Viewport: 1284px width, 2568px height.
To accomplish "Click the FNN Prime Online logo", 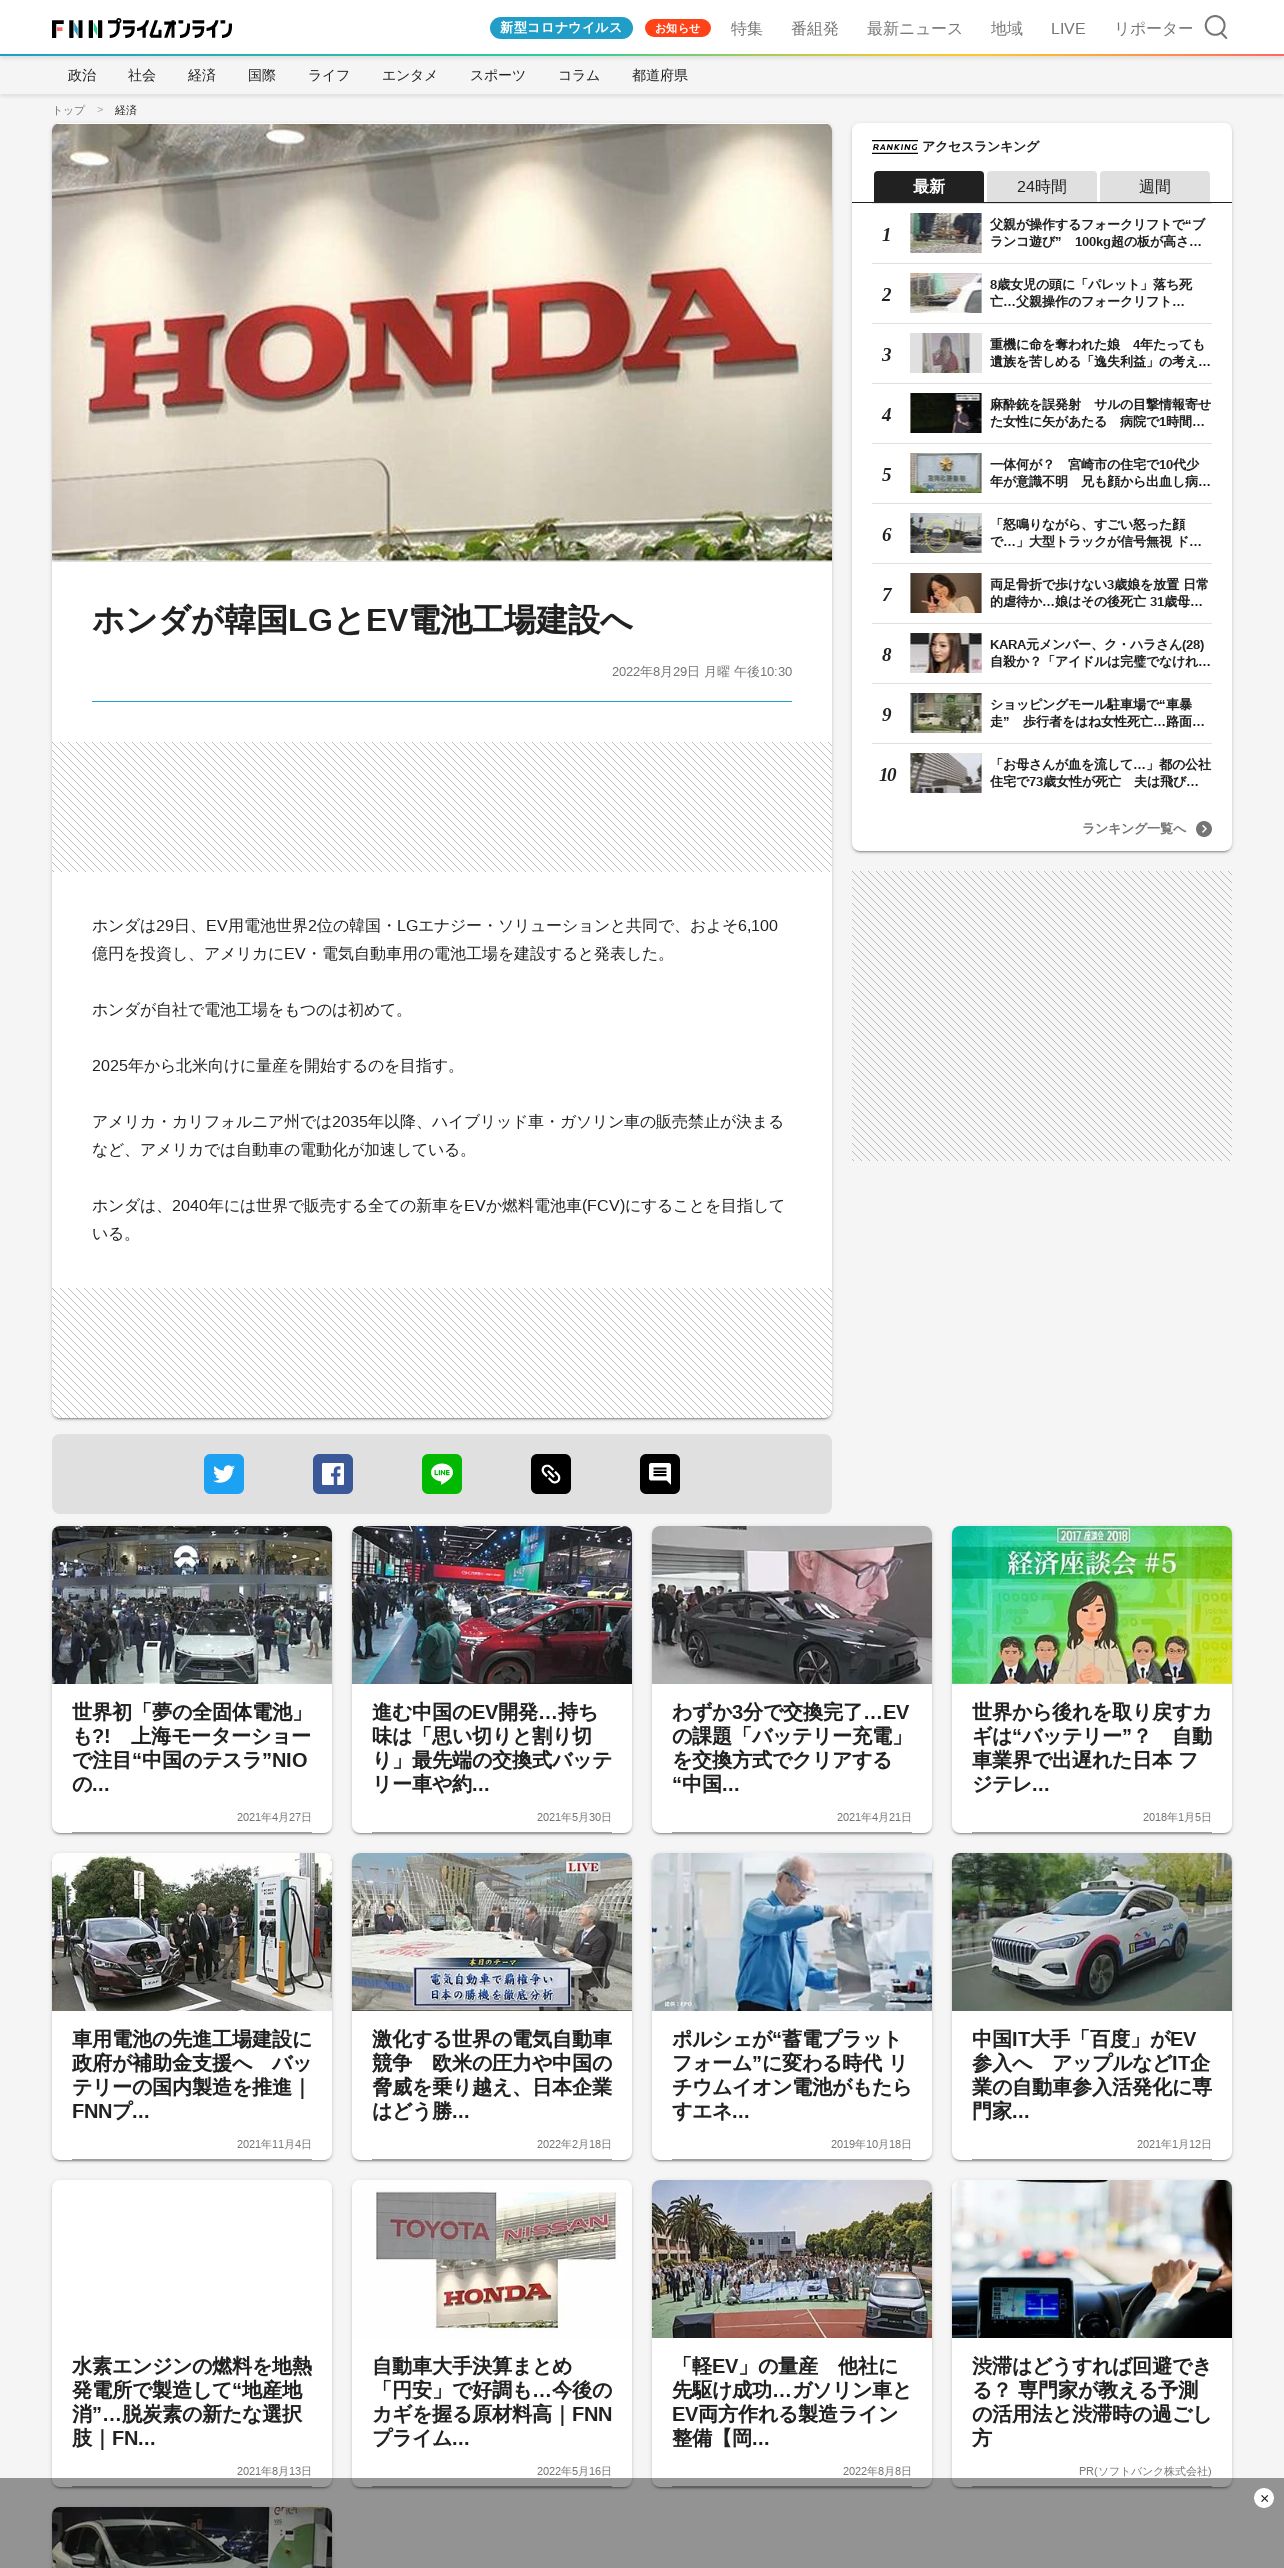I will point(142,29).
